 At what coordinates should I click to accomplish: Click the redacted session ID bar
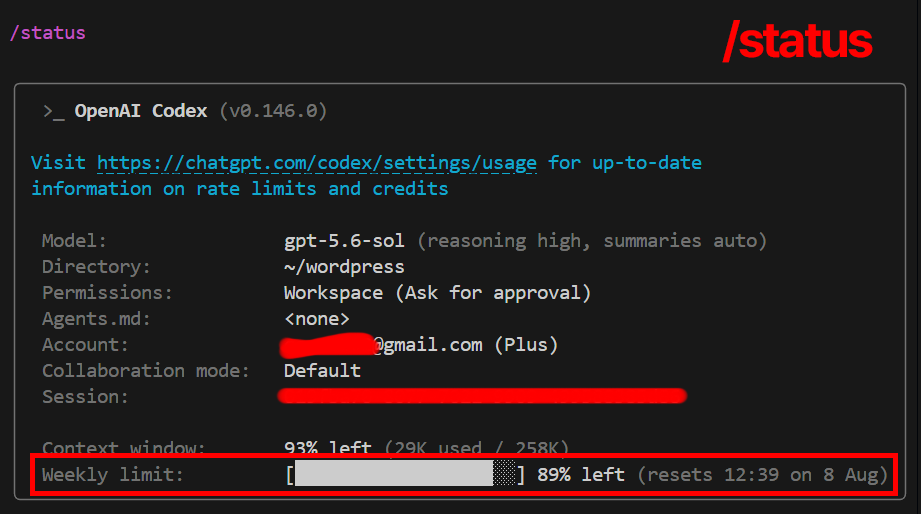(x=482, y=396)
